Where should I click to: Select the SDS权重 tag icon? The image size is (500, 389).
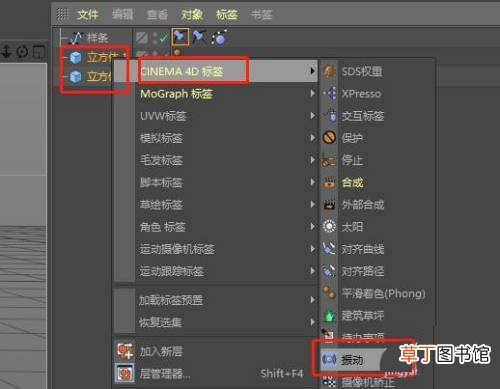[x=329, y=71]
